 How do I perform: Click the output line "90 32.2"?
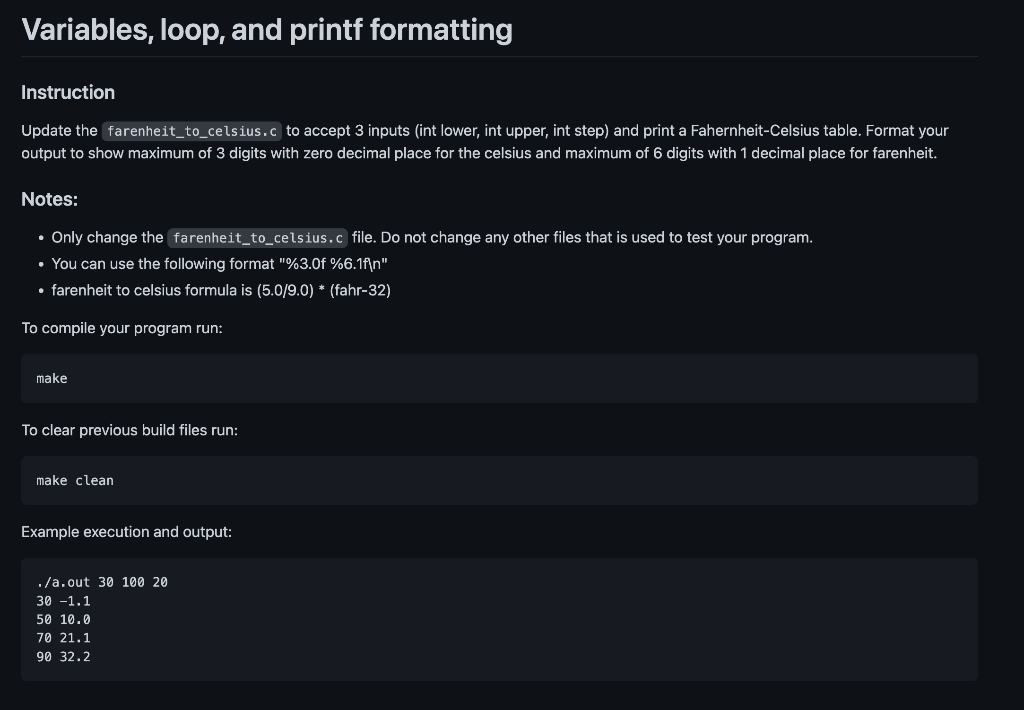point(63,656)
